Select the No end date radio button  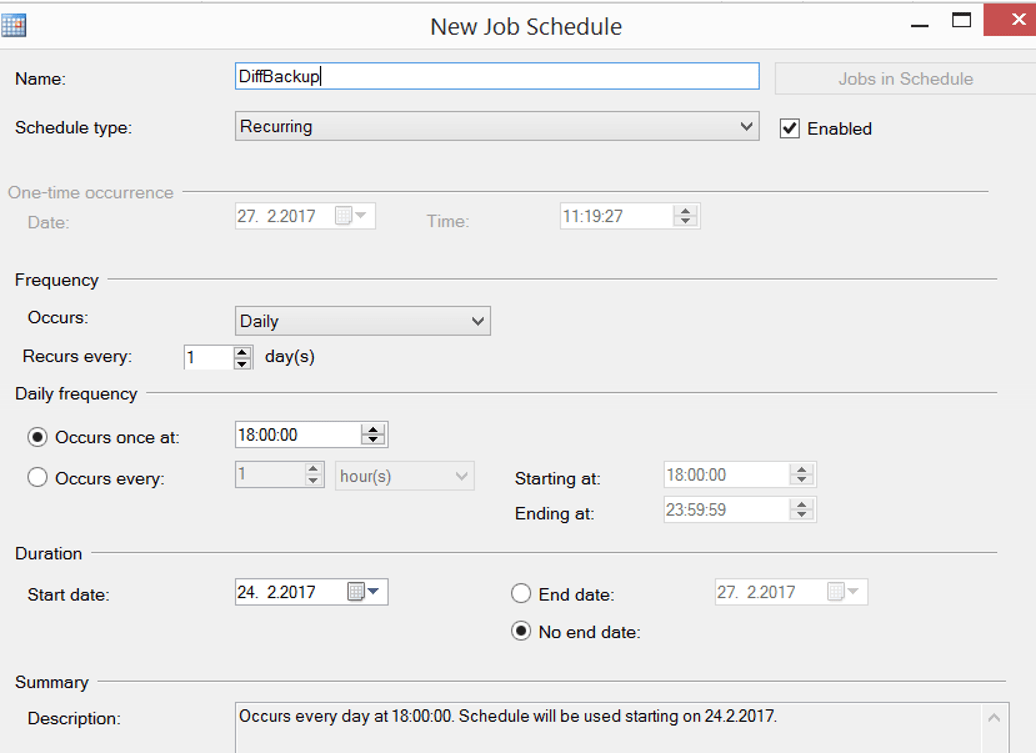click(521, 631)
